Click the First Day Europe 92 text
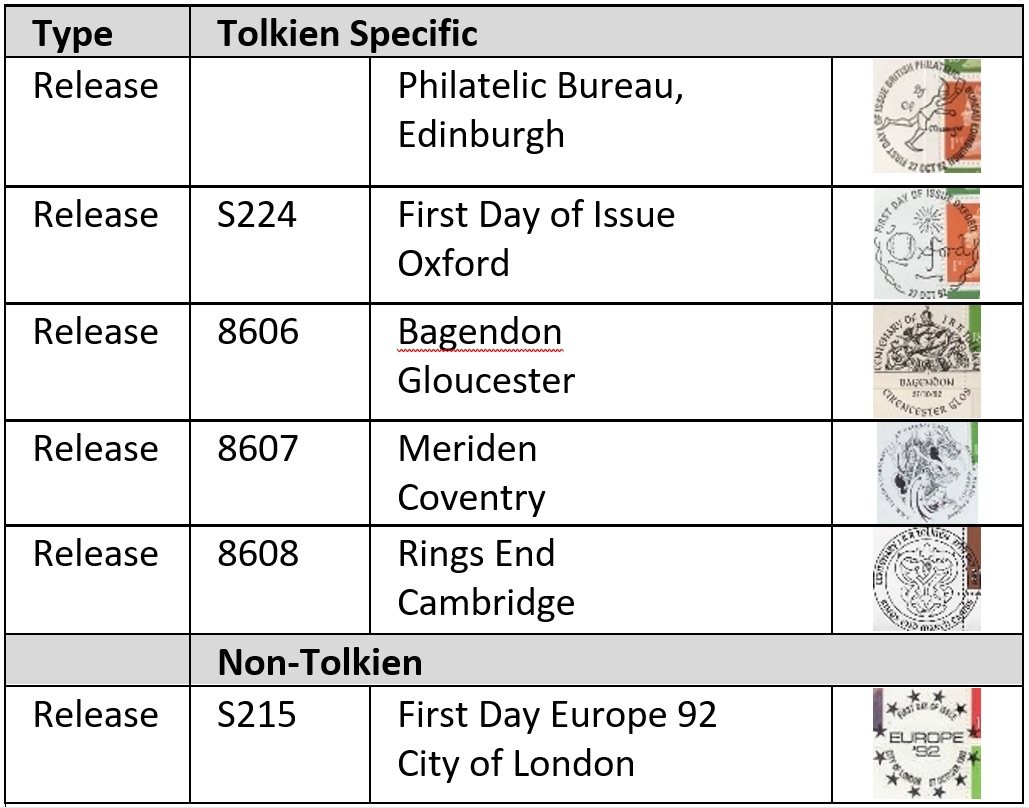Screen dimensions: 1029x808 [x=556, y=714]
